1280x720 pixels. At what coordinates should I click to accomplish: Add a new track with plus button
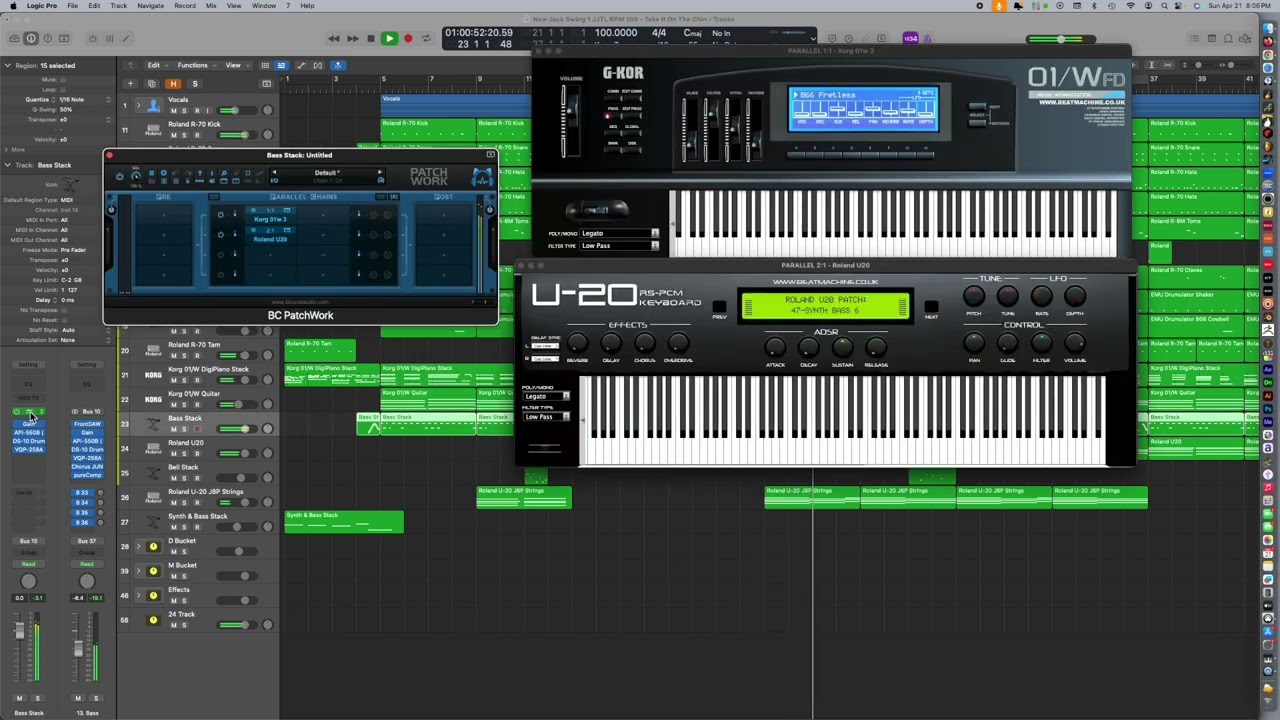pyautogui.click(x=130, y=84)
